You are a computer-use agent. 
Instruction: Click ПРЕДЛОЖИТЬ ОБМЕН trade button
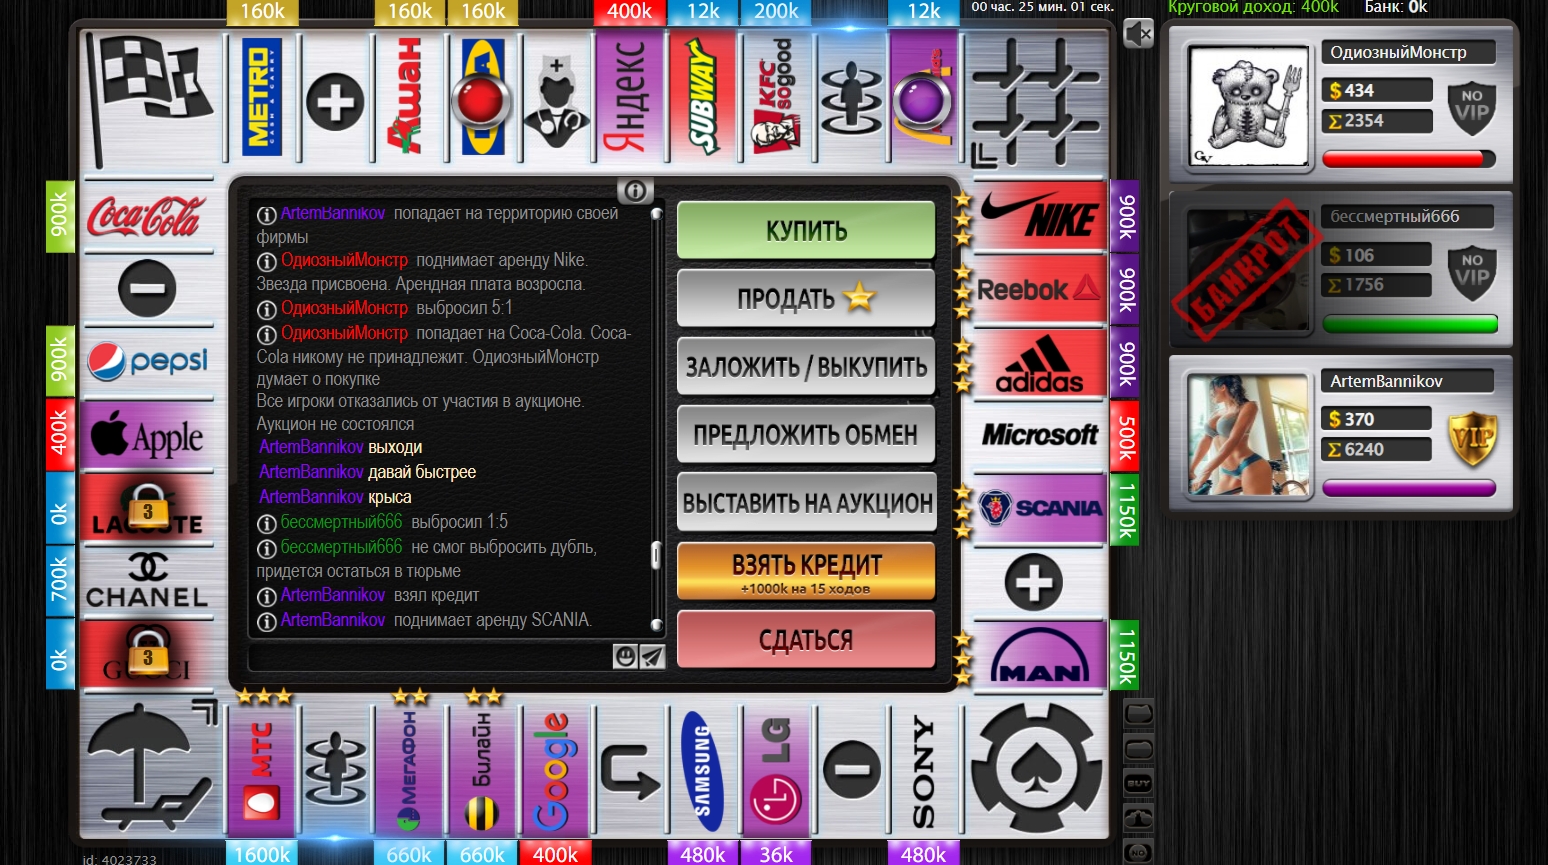tap(806, 434)
